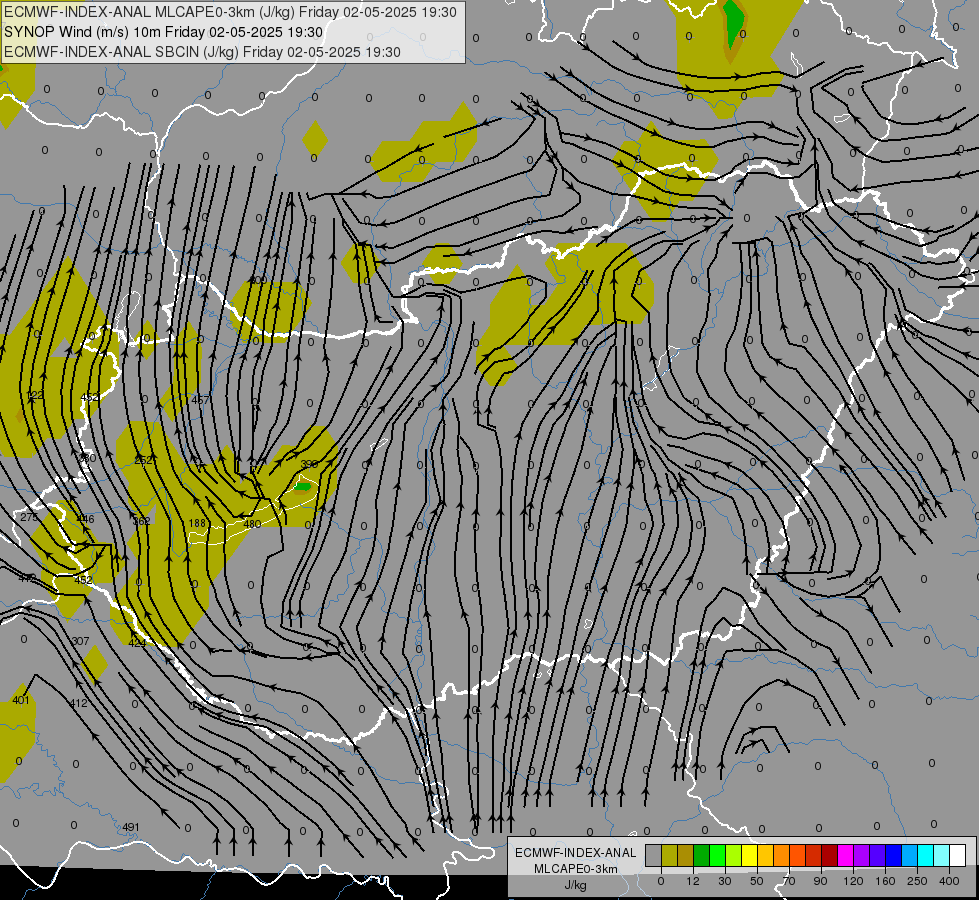This screenshot has height=900, width=979.
Task: Select the deep blue legend swatch
Action: [x=893, y=855]
